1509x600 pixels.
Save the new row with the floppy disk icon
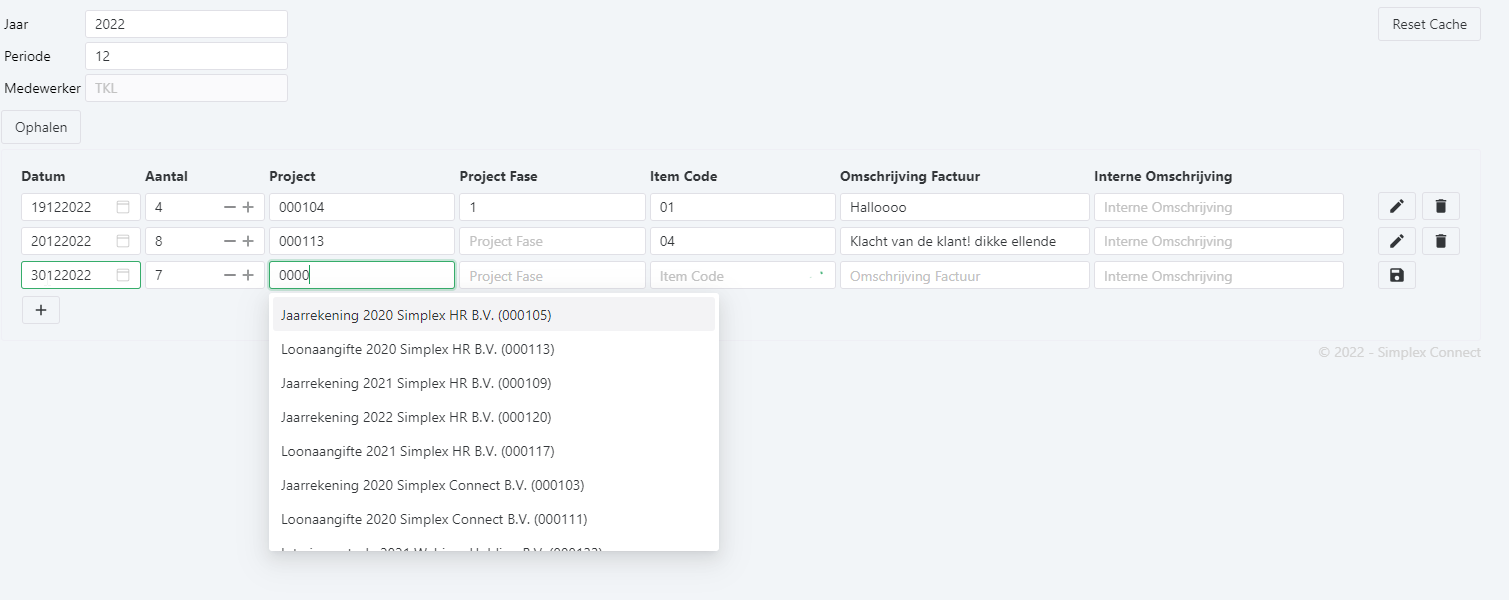(x=1396, y=275)
